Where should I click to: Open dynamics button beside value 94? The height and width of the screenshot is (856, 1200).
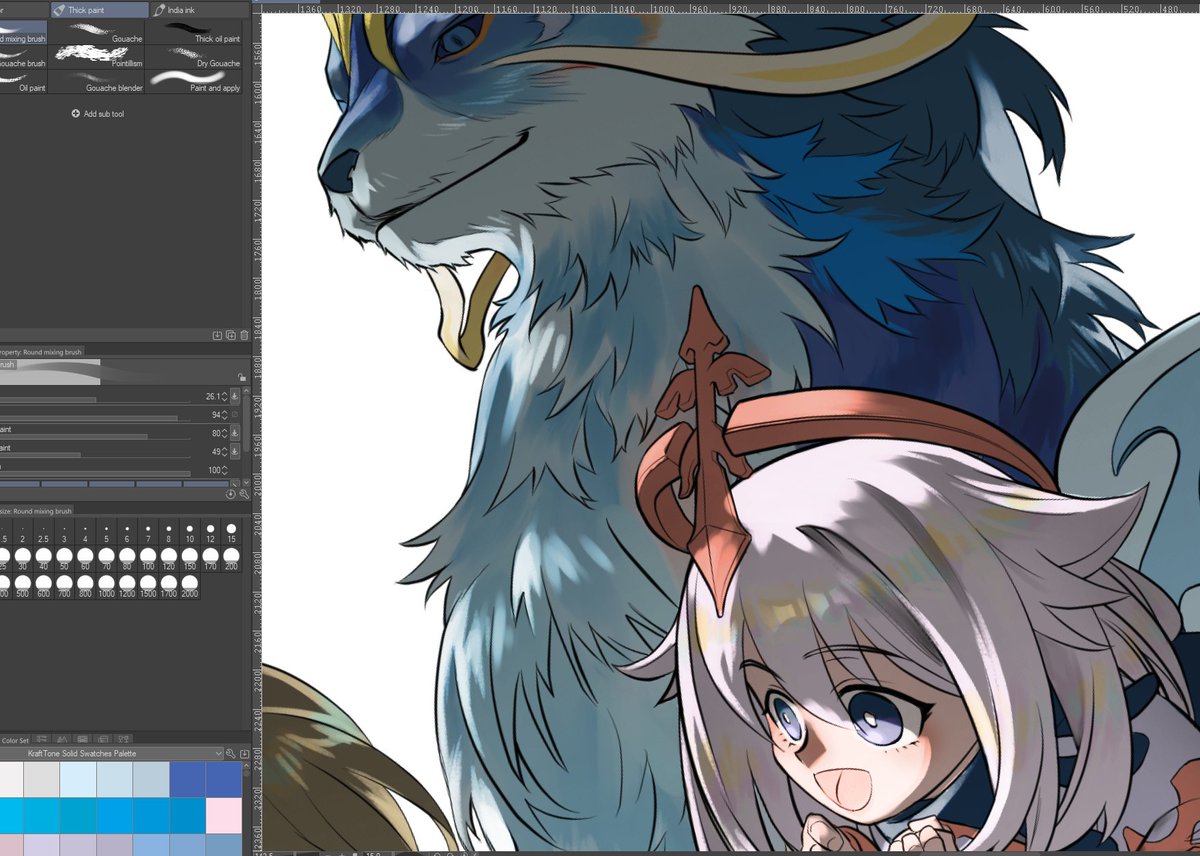(235, 415)
